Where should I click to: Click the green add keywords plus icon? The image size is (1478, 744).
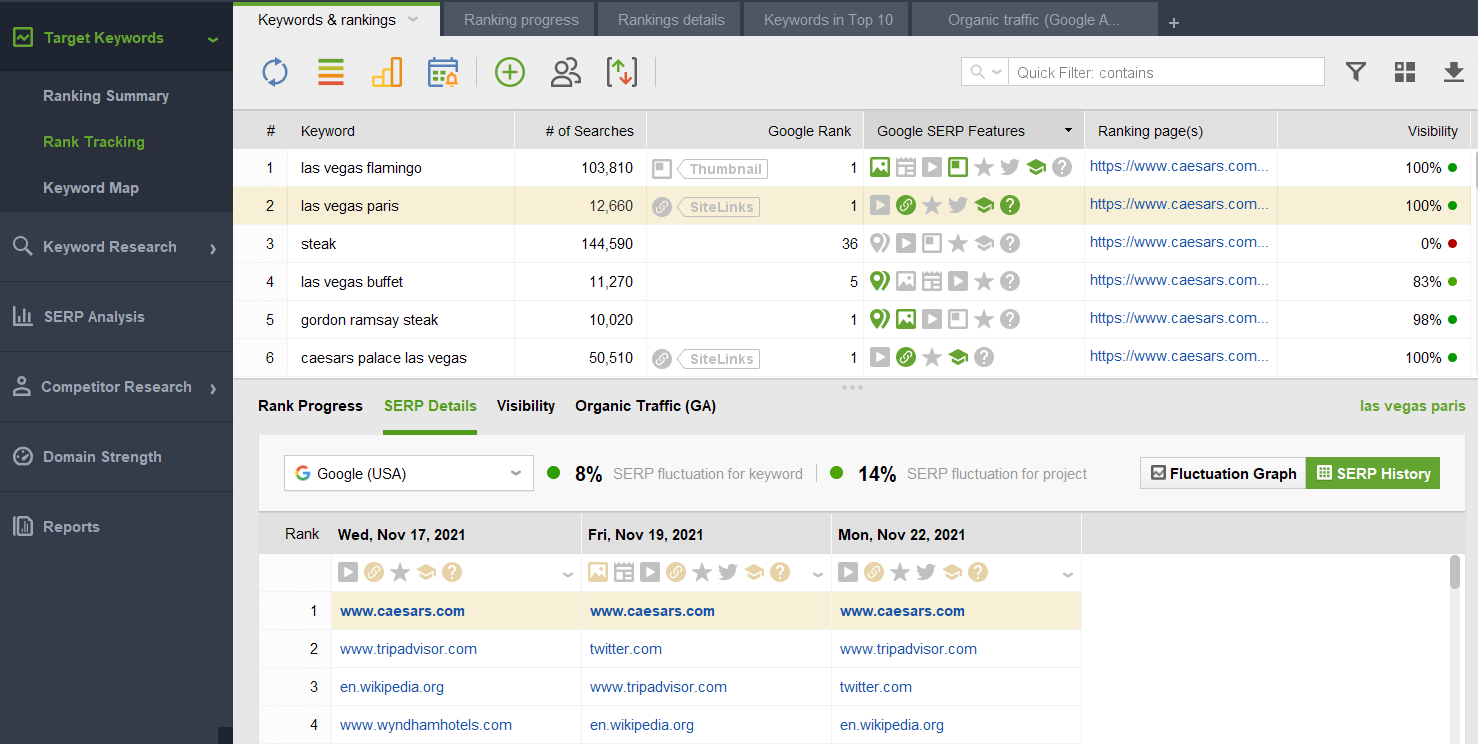[x=510, y=72]
